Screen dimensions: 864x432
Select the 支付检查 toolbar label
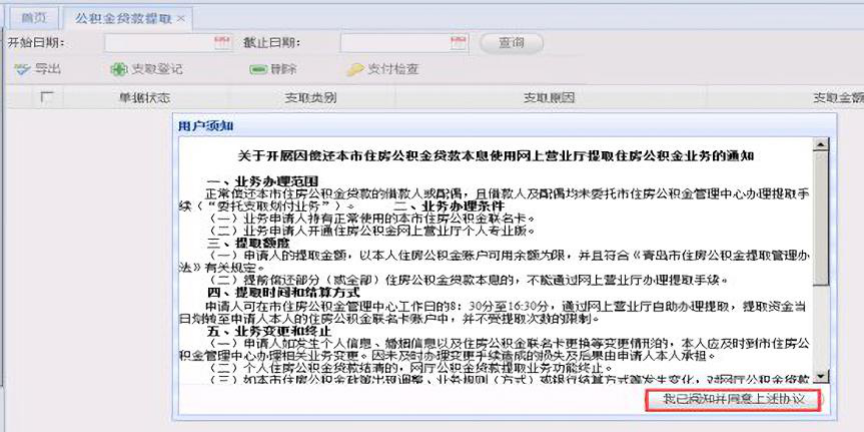[393, 69]
